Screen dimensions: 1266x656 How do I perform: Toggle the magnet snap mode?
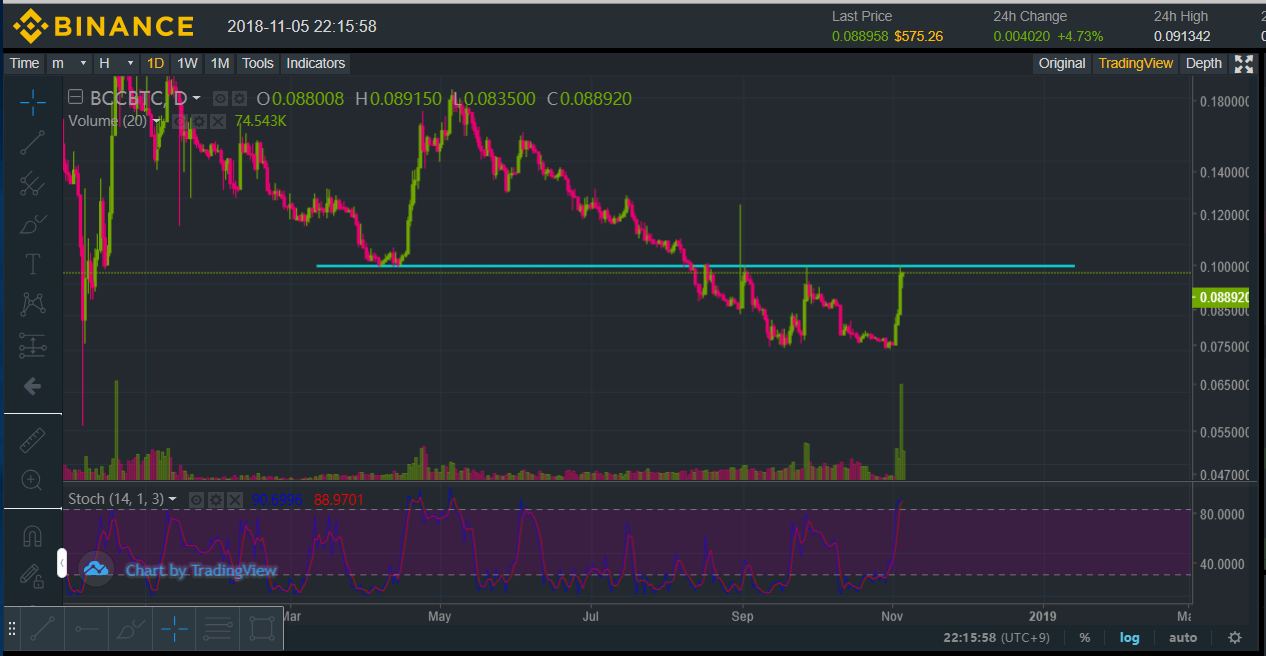point(33,536)
